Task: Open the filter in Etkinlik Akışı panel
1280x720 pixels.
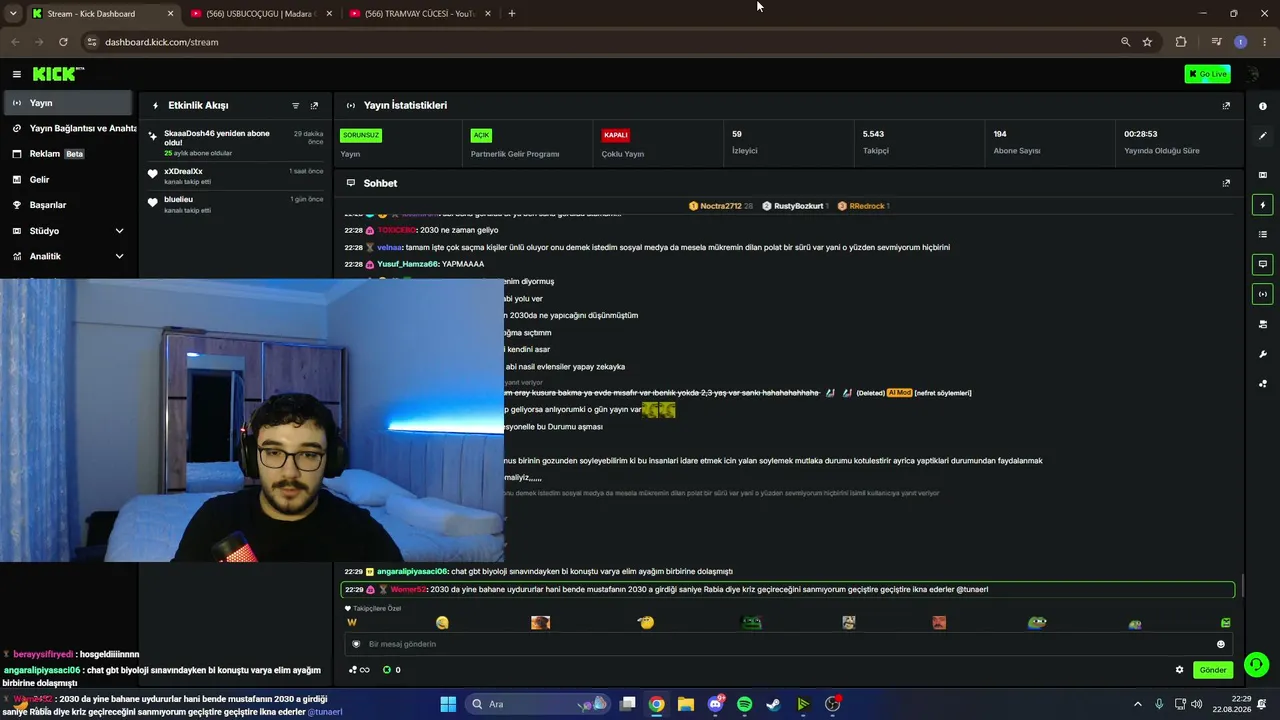Action: click(295, 105)
